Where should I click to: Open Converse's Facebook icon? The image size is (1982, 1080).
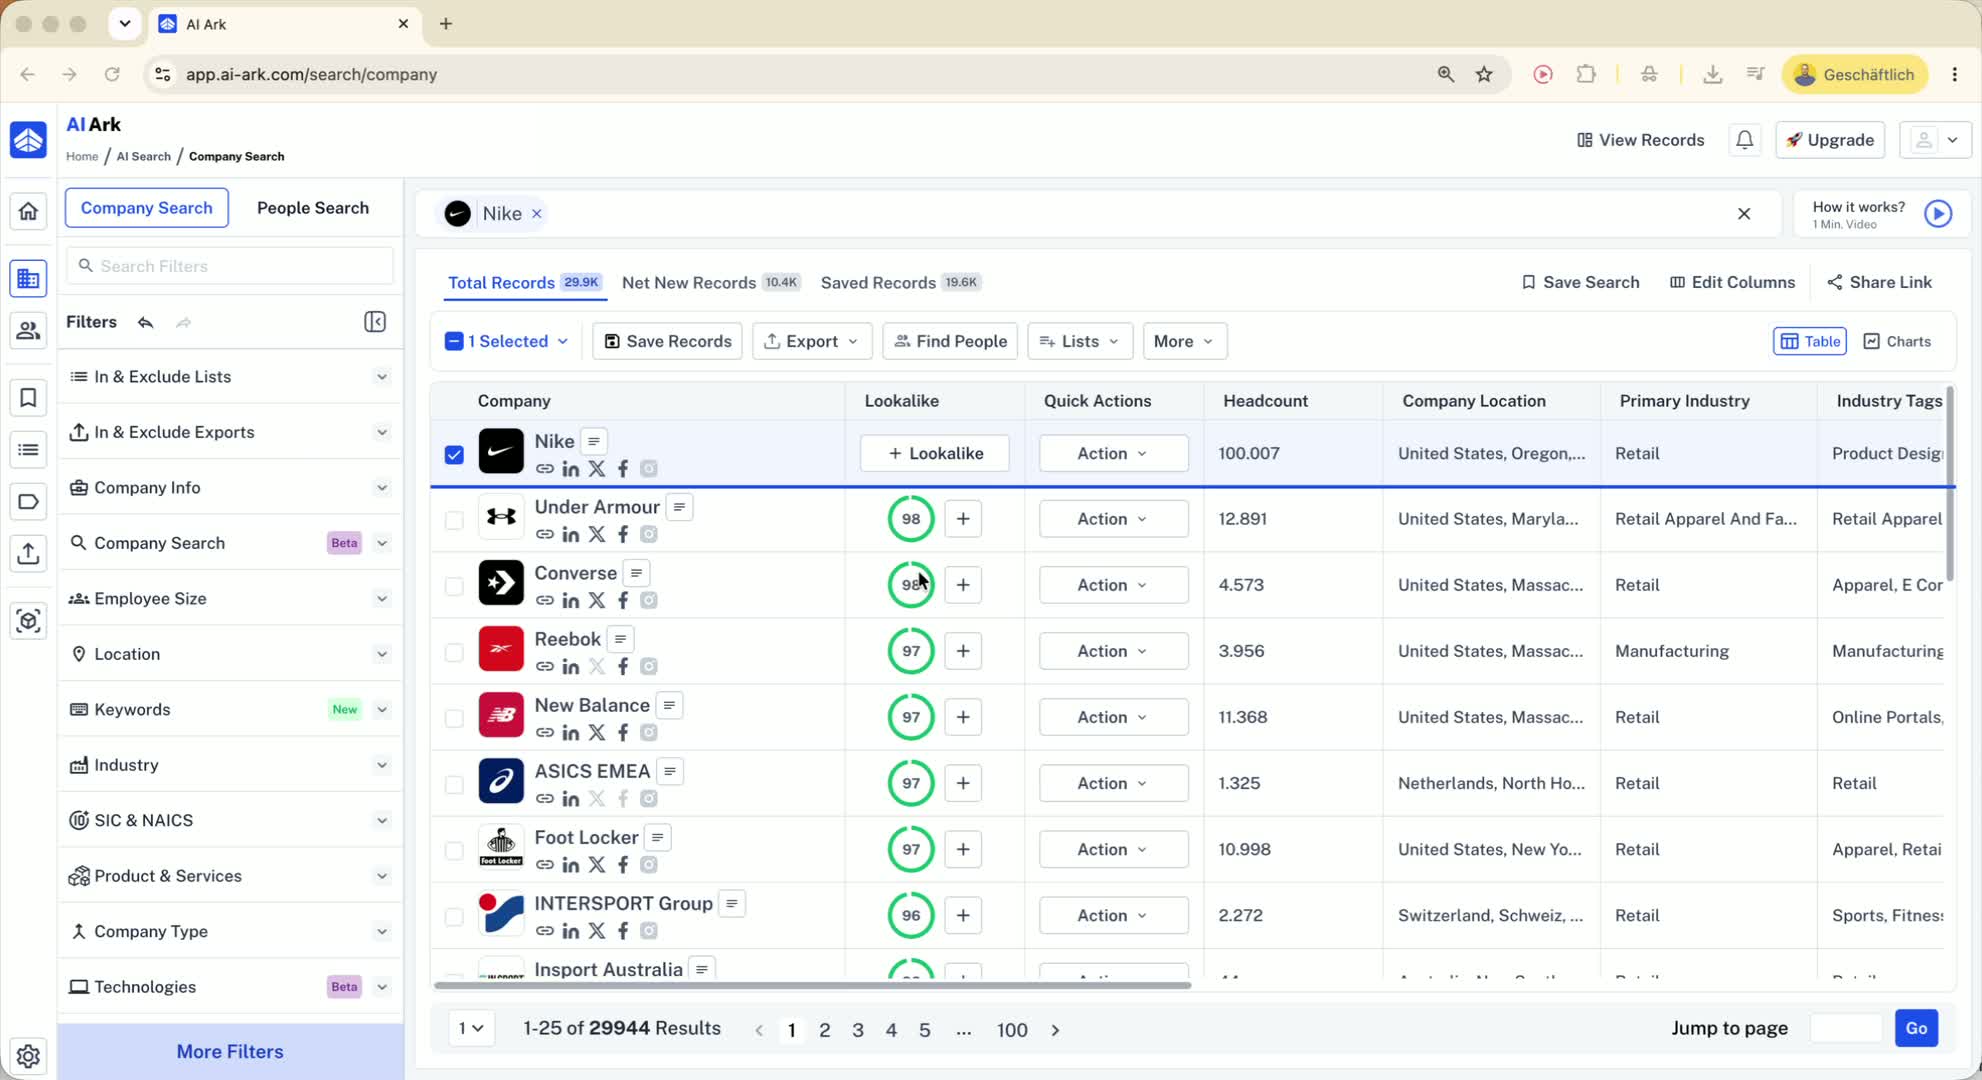(x=623, y=601)
